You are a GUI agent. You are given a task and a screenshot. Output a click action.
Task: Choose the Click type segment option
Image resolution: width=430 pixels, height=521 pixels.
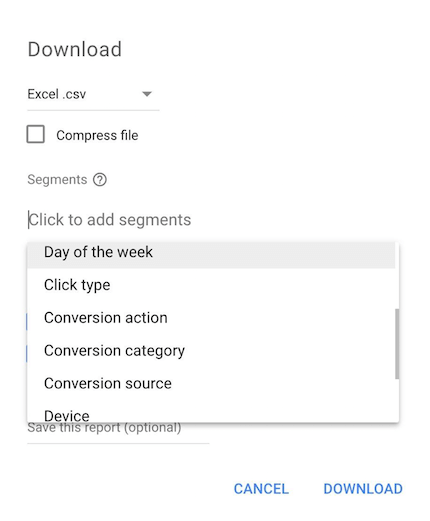click(211, 285)
